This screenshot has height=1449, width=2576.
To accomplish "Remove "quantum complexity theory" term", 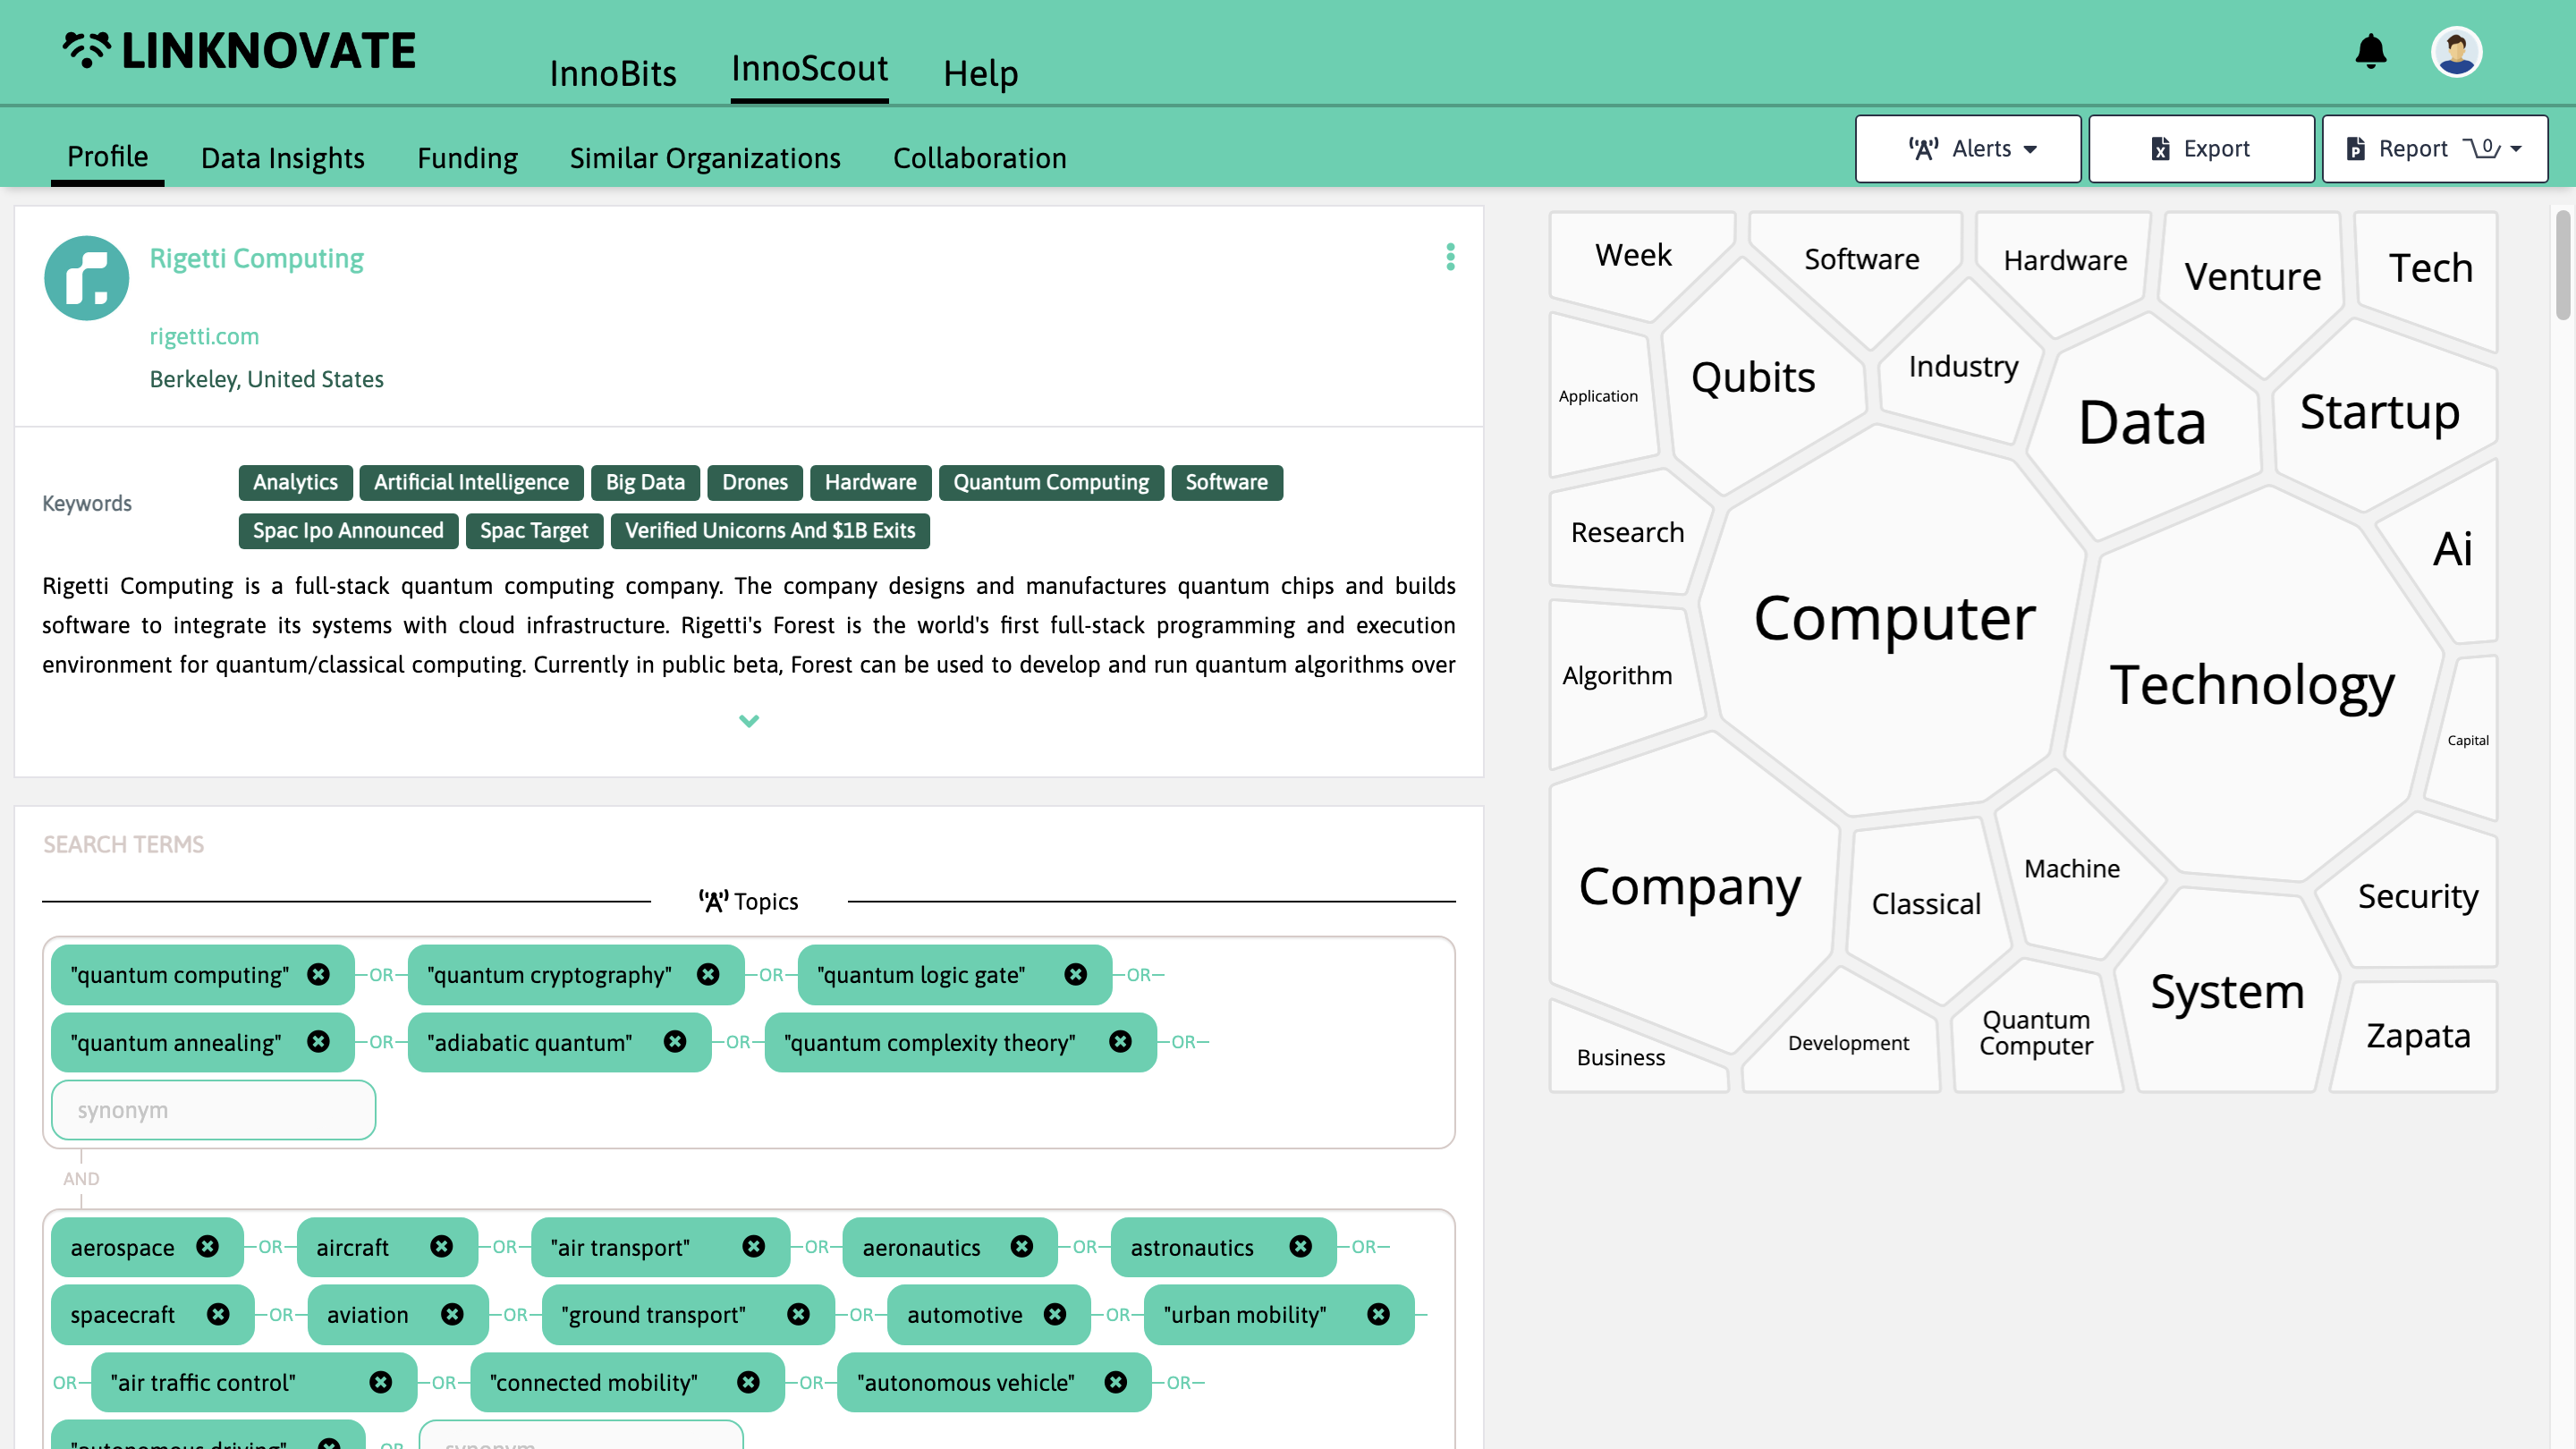I will [x=1120, y=1042].
